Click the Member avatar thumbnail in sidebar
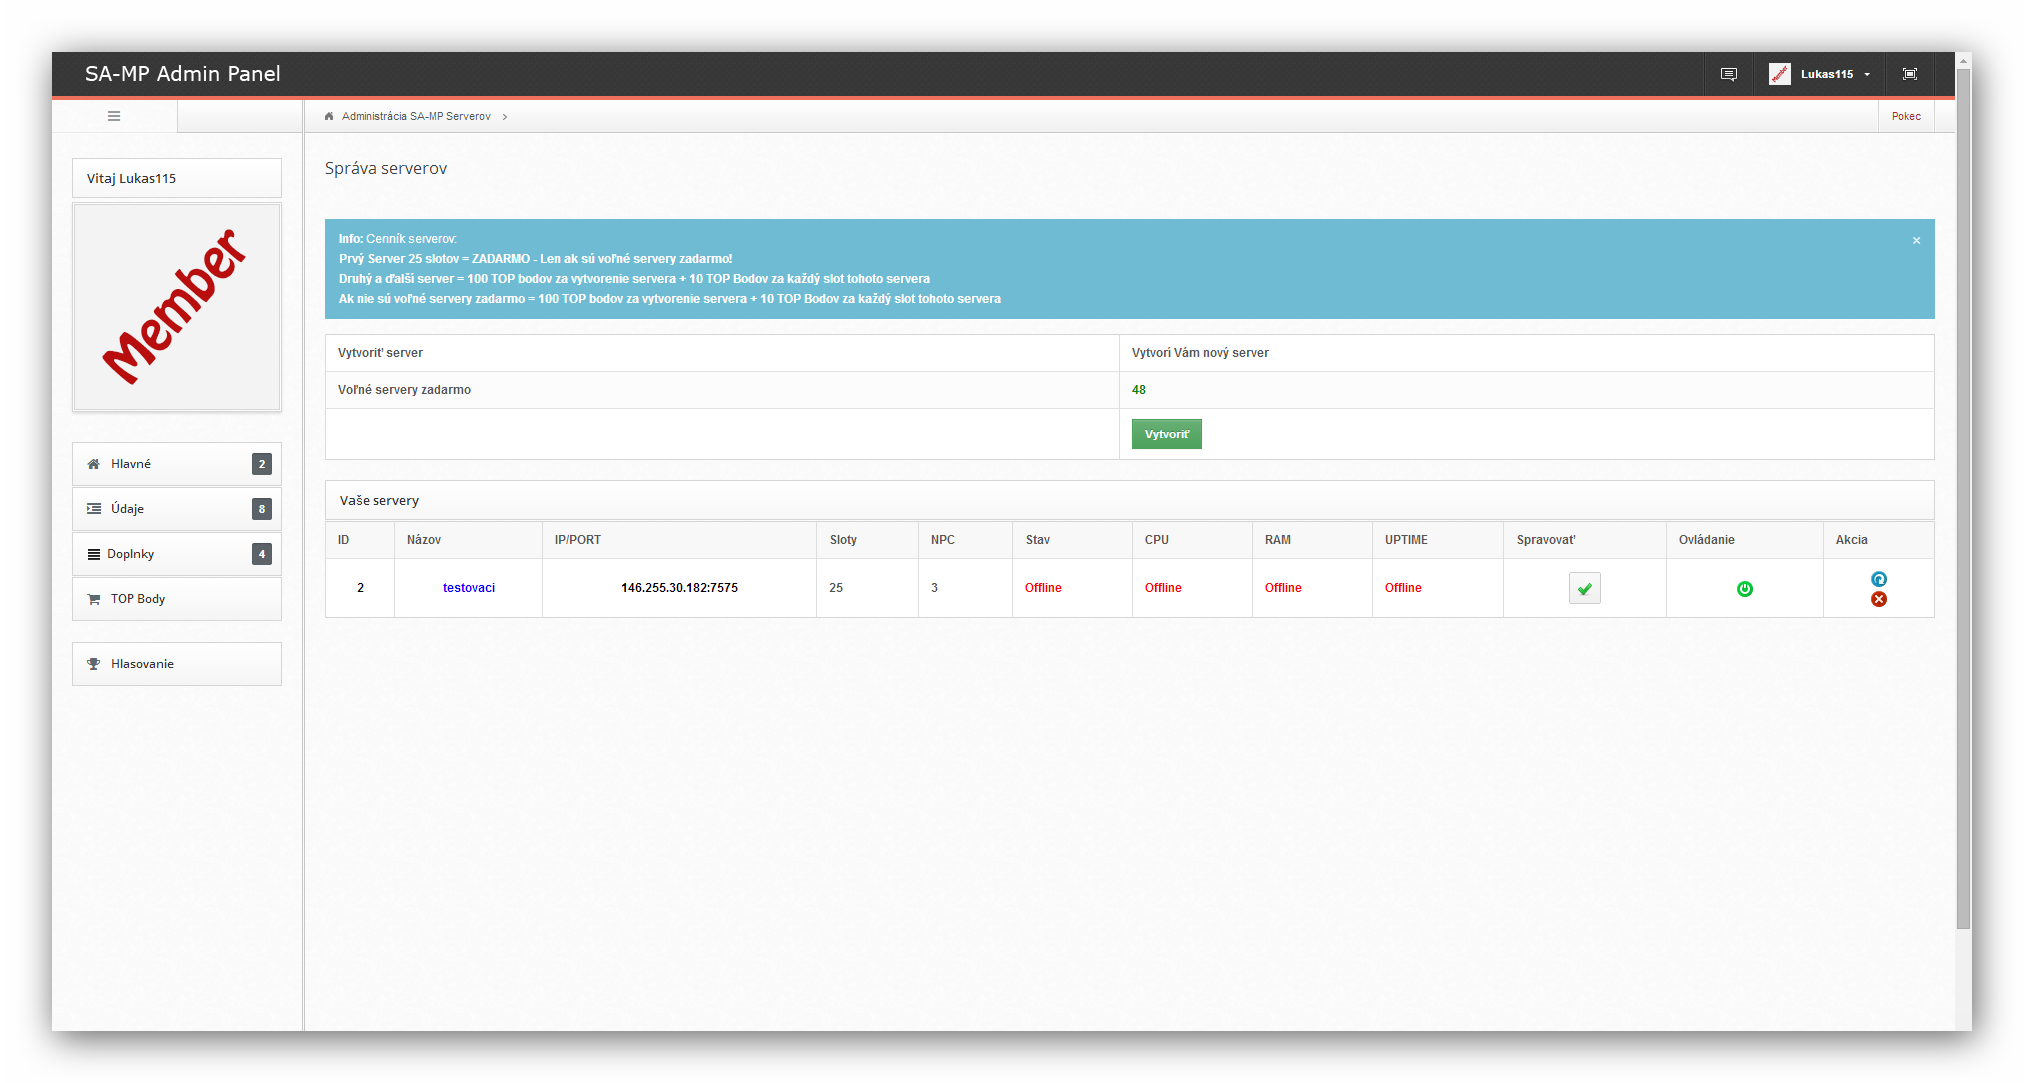This screenshot has height=1083, width=2024. pos(177,307)
